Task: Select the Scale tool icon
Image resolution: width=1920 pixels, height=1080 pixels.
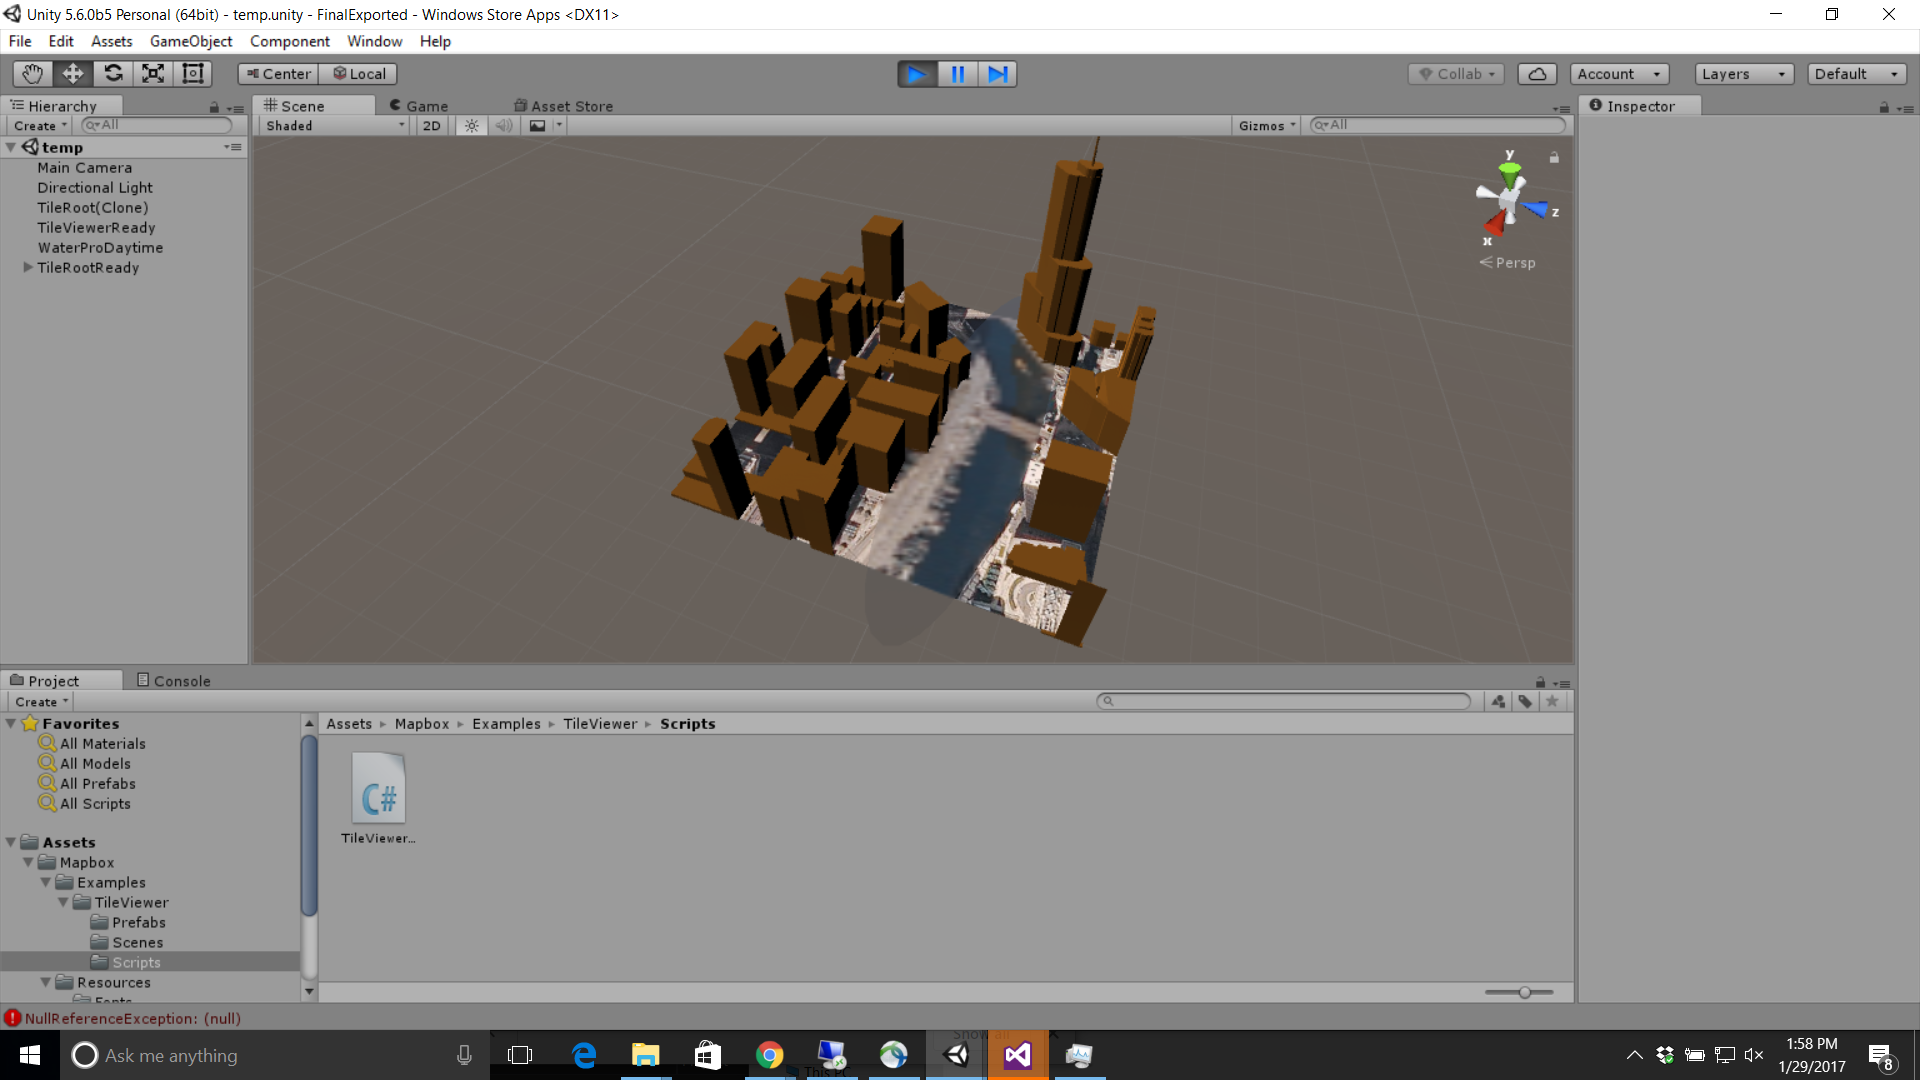Action: pyautogui.click(x=153, y=73)
